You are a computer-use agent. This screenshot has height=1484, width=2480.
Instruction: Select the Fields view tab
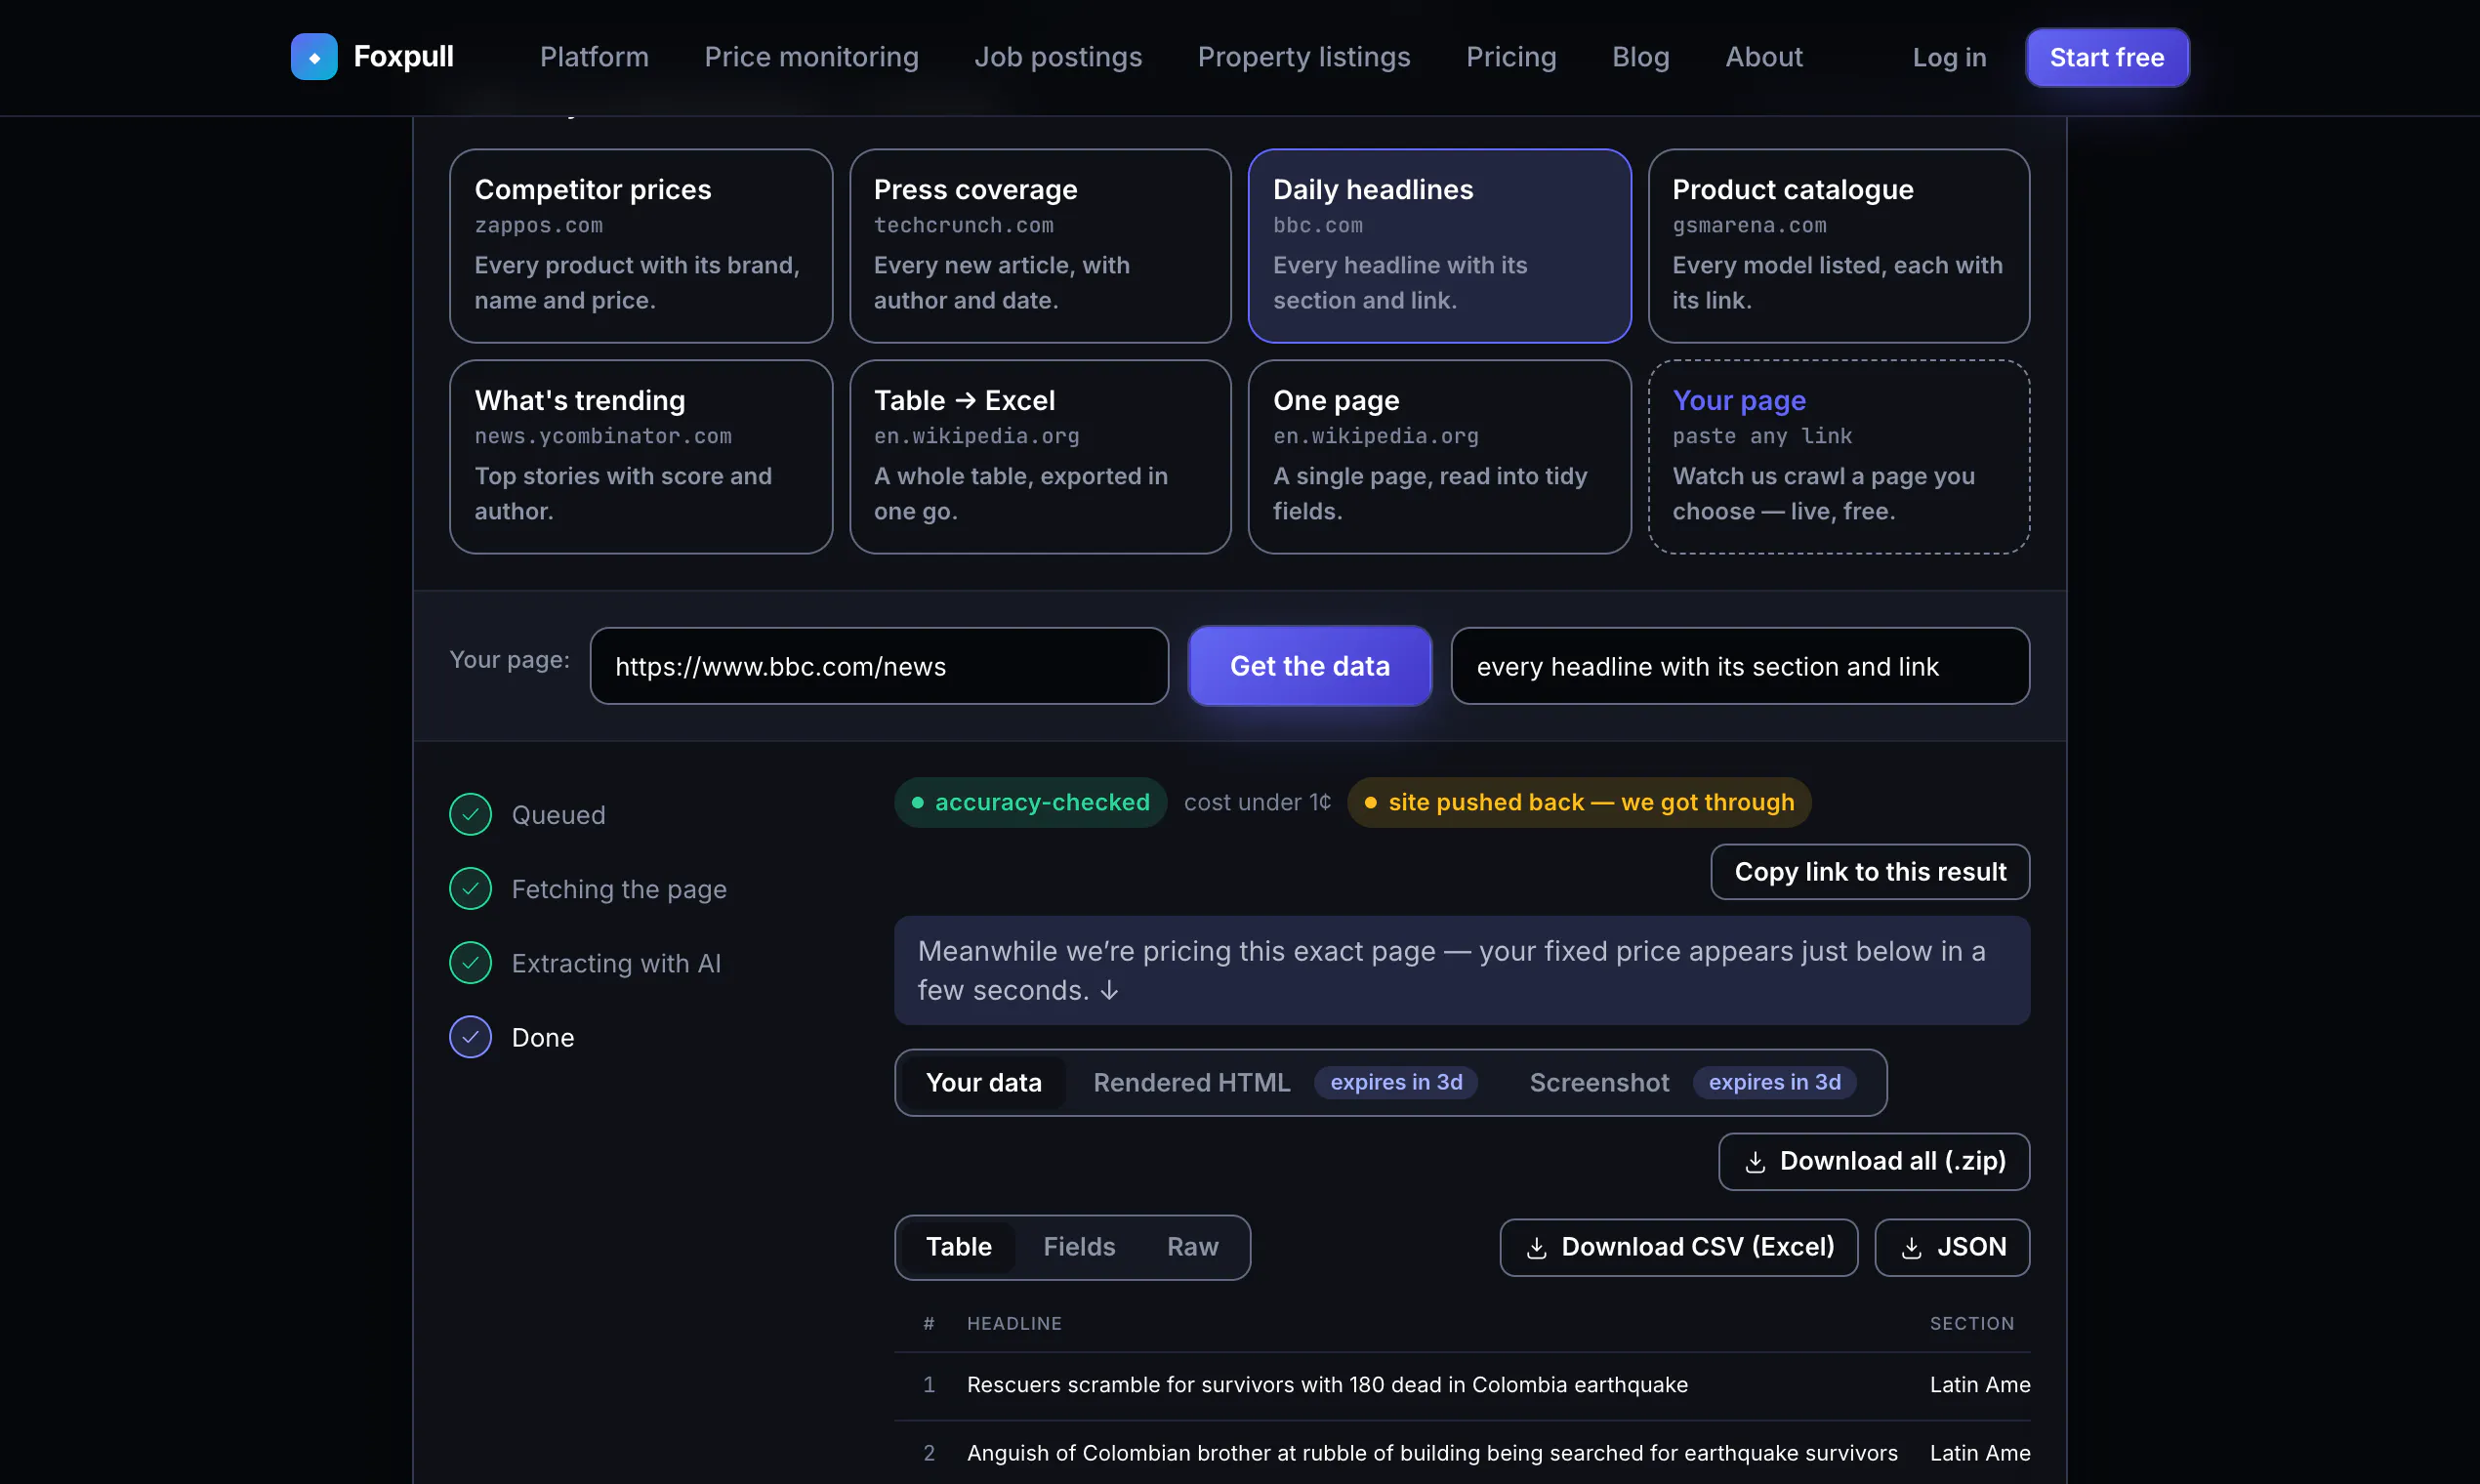(x=1079, y=1248)
